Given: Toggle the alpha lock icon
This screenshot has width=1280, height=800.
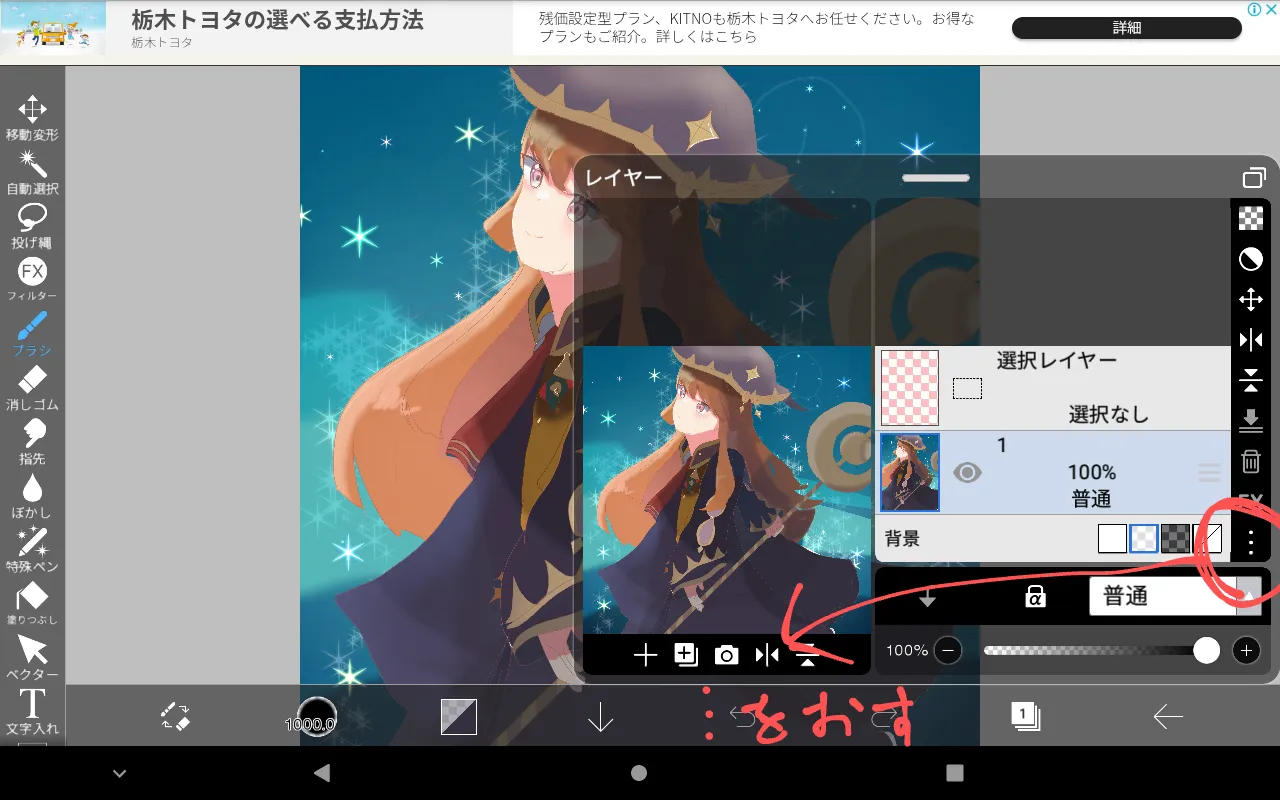Looking at the screenshot, I should [1035, 596].
